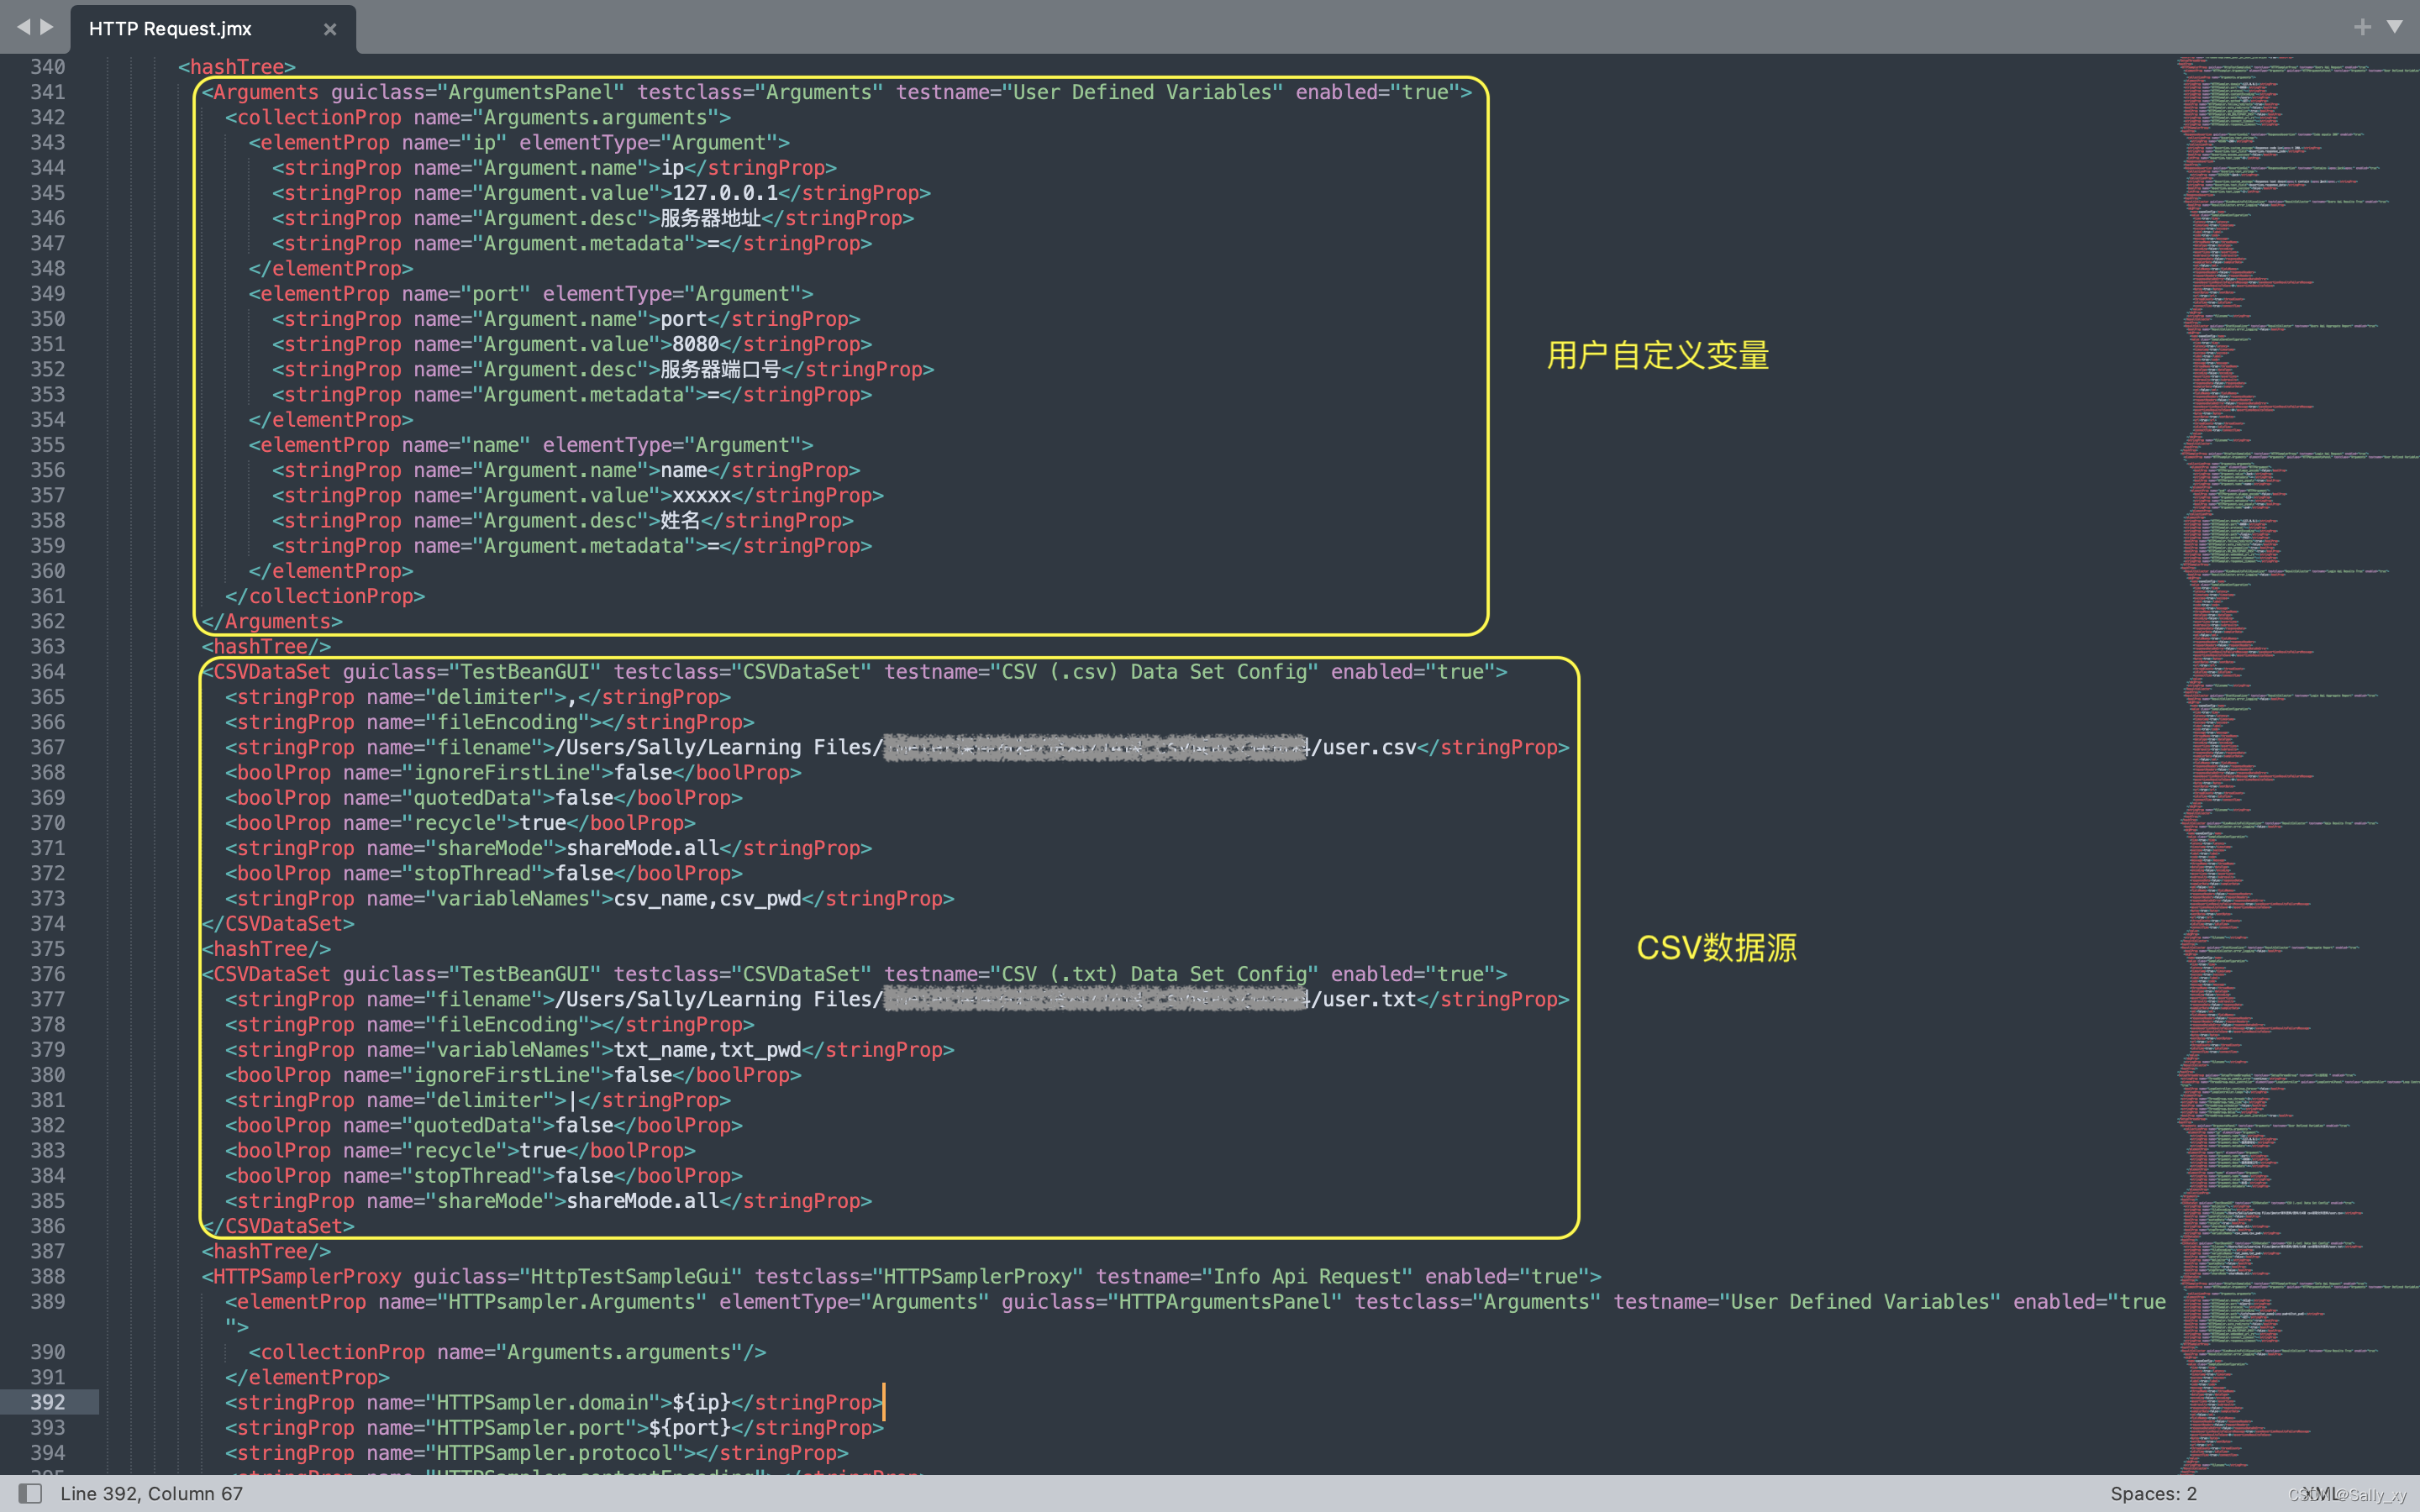Open the XML syntax selector

click(x=2321, y=1493)
